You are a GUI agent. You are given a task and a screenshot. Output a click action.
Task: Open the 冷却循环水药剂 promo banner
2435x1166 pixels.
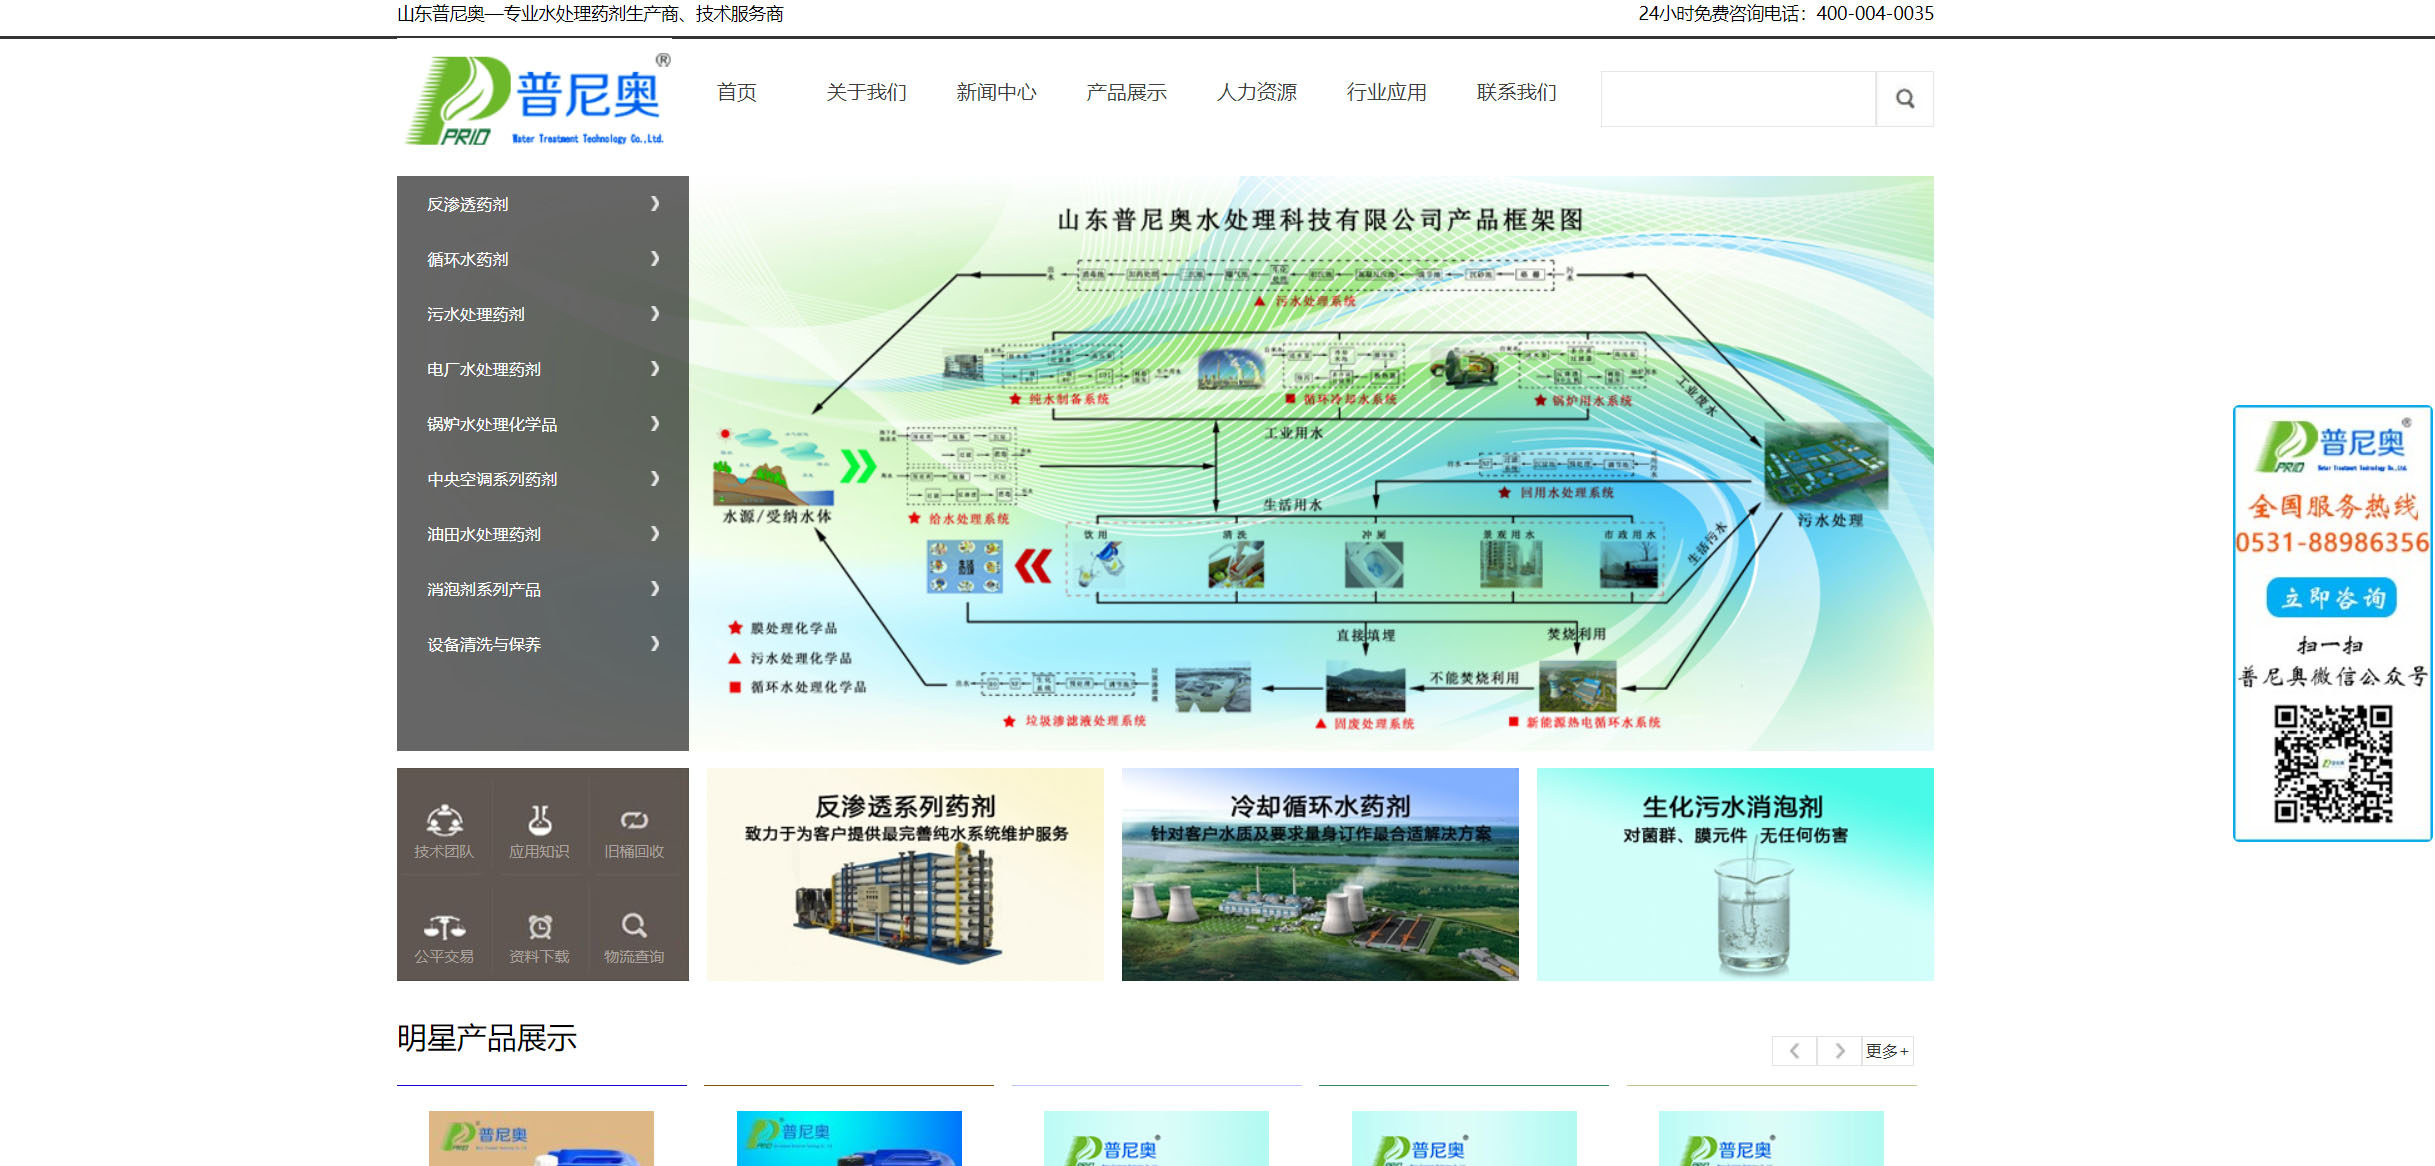1320,874
